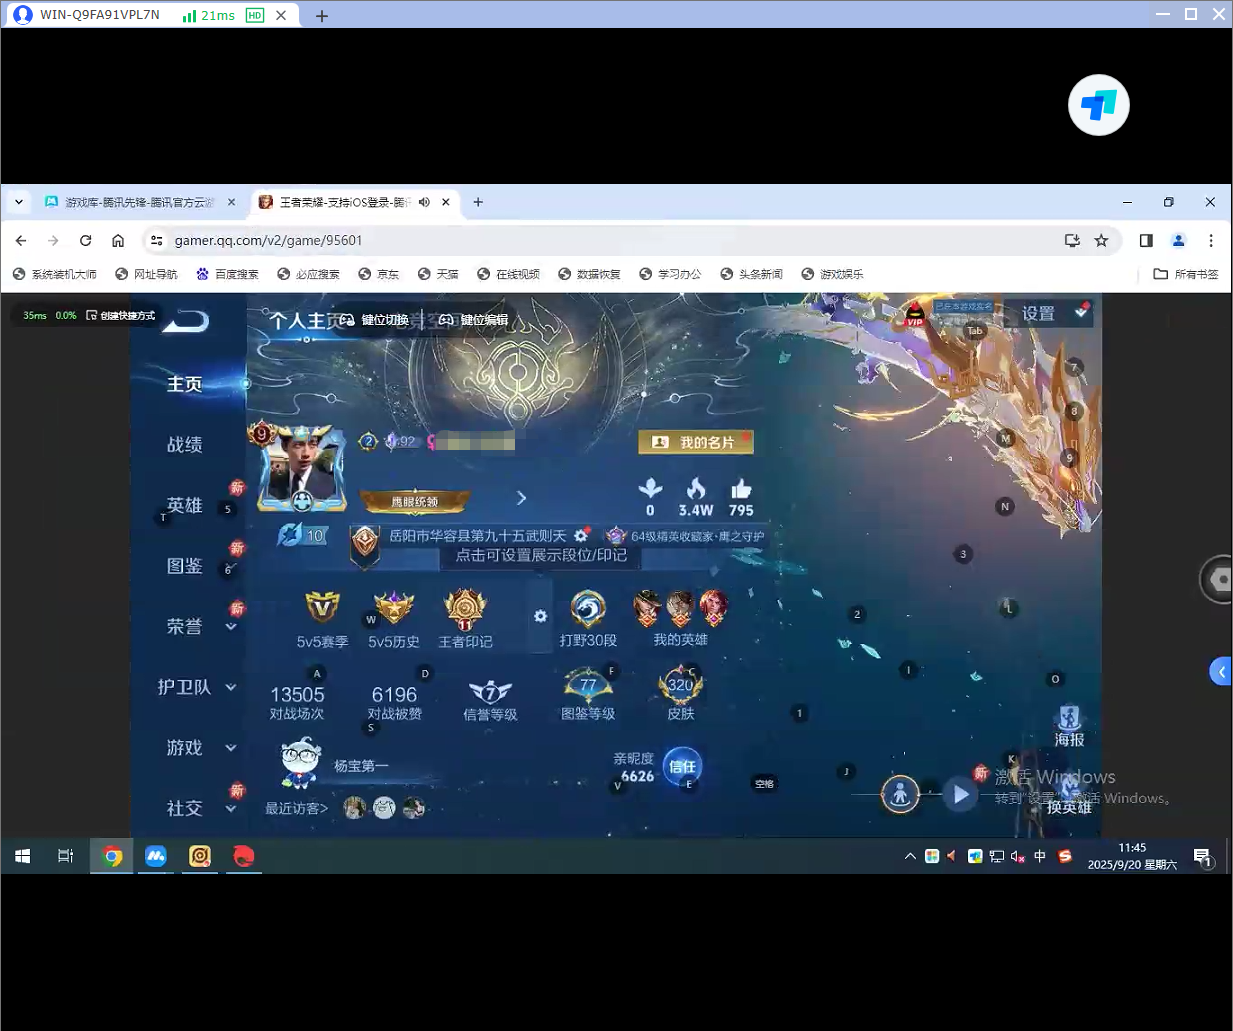Select the 战绩 sidebar tab
The width and height of the screenshot is (1233, 1031).
185,445
